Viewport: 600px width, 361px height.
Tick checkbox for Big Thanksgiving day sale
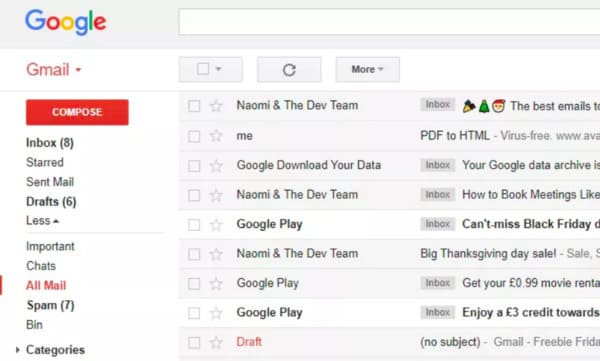(x=194, y=254)
